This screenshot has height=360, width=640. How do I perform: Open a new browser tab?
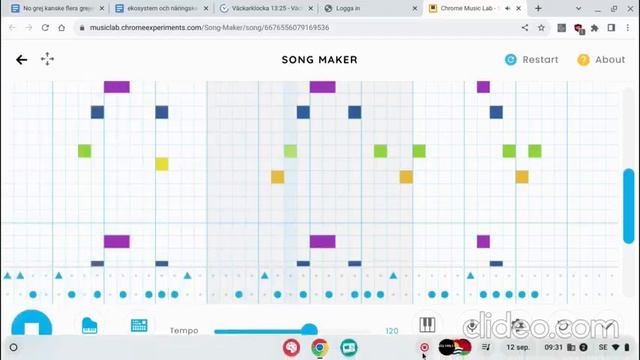[x=538, y=8]
